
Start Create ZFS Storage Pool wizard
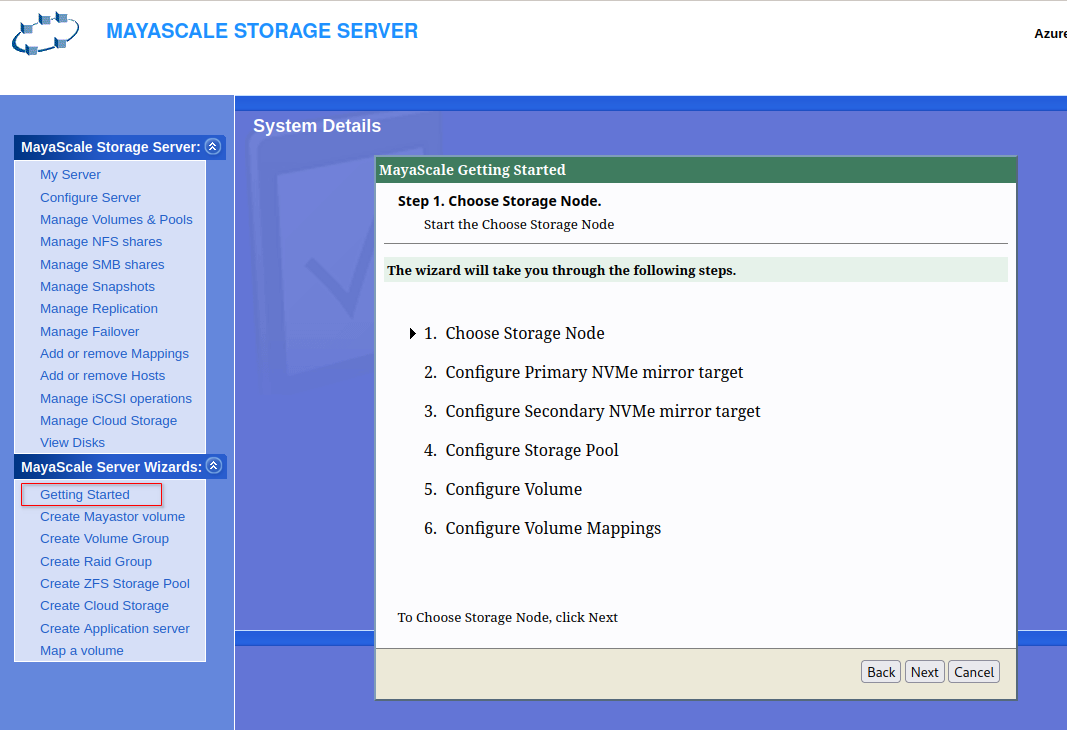(x=115, y=584)
